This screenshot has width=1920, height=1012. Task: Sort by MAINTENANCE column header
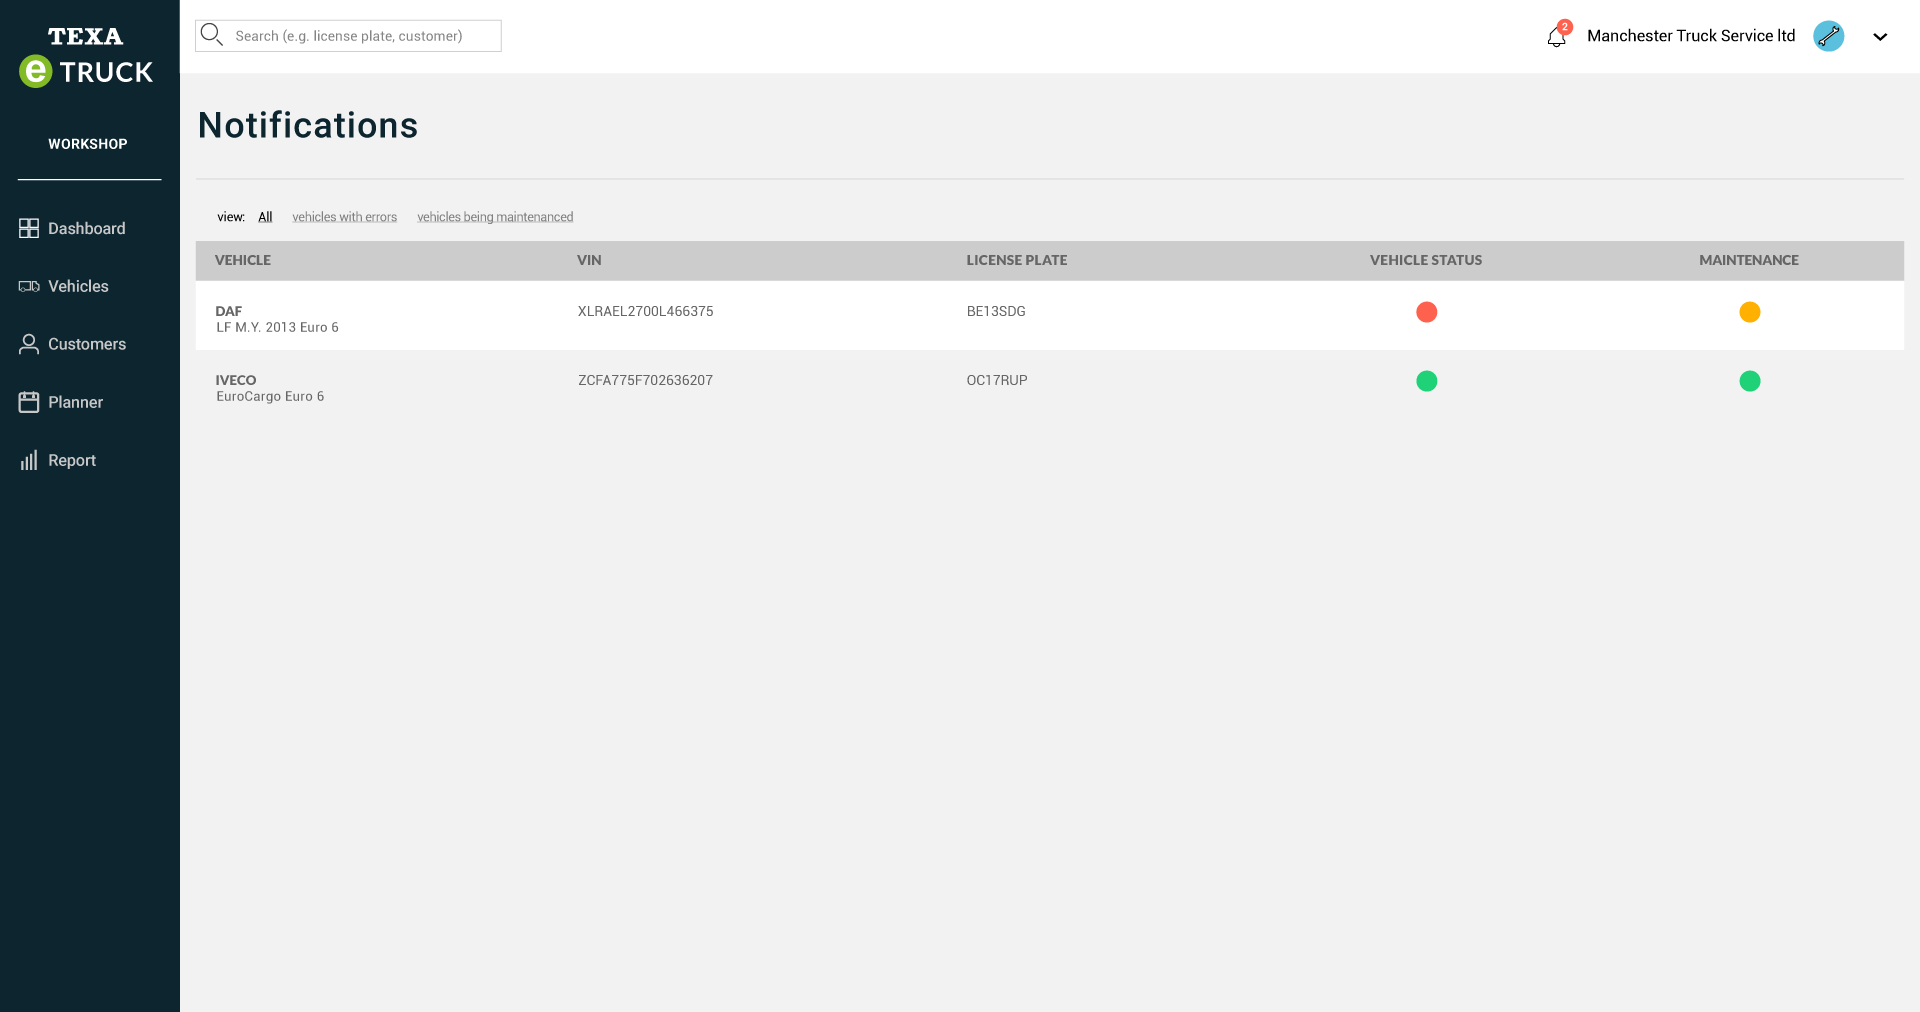tap(1749, 260)
